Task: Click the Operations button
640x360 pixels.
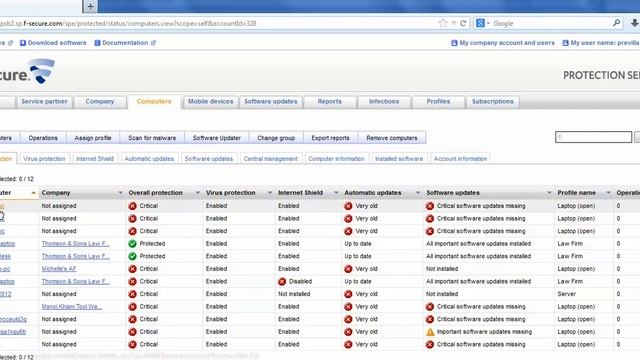Action: coord(43,138)
